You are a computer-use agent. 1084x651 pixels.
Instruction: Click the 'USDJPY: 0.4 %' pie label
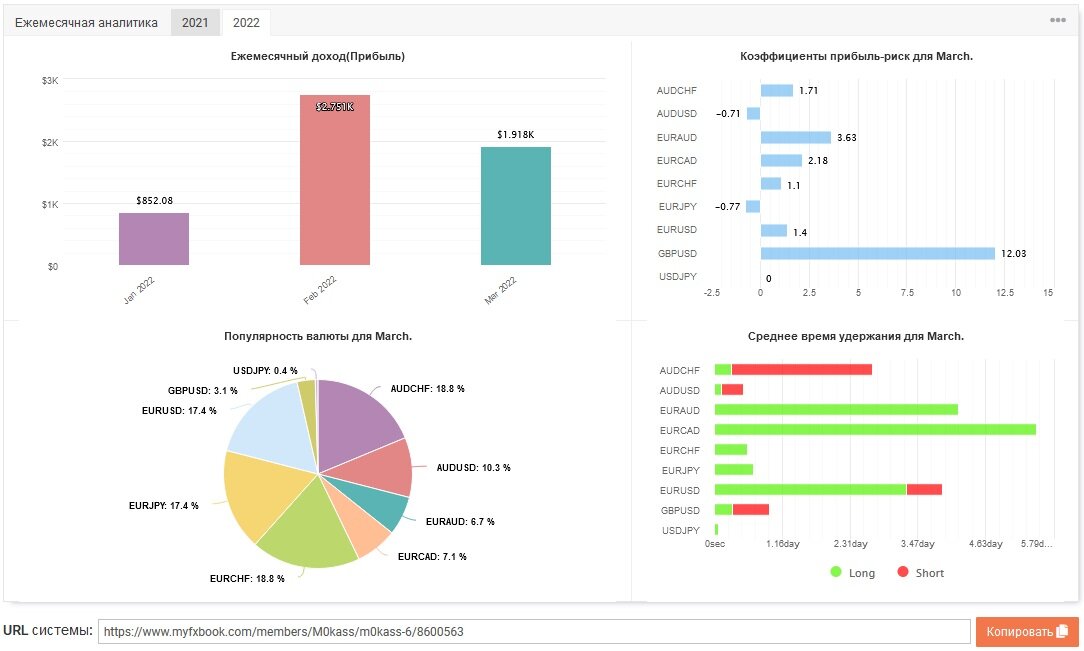coord(265,371)
